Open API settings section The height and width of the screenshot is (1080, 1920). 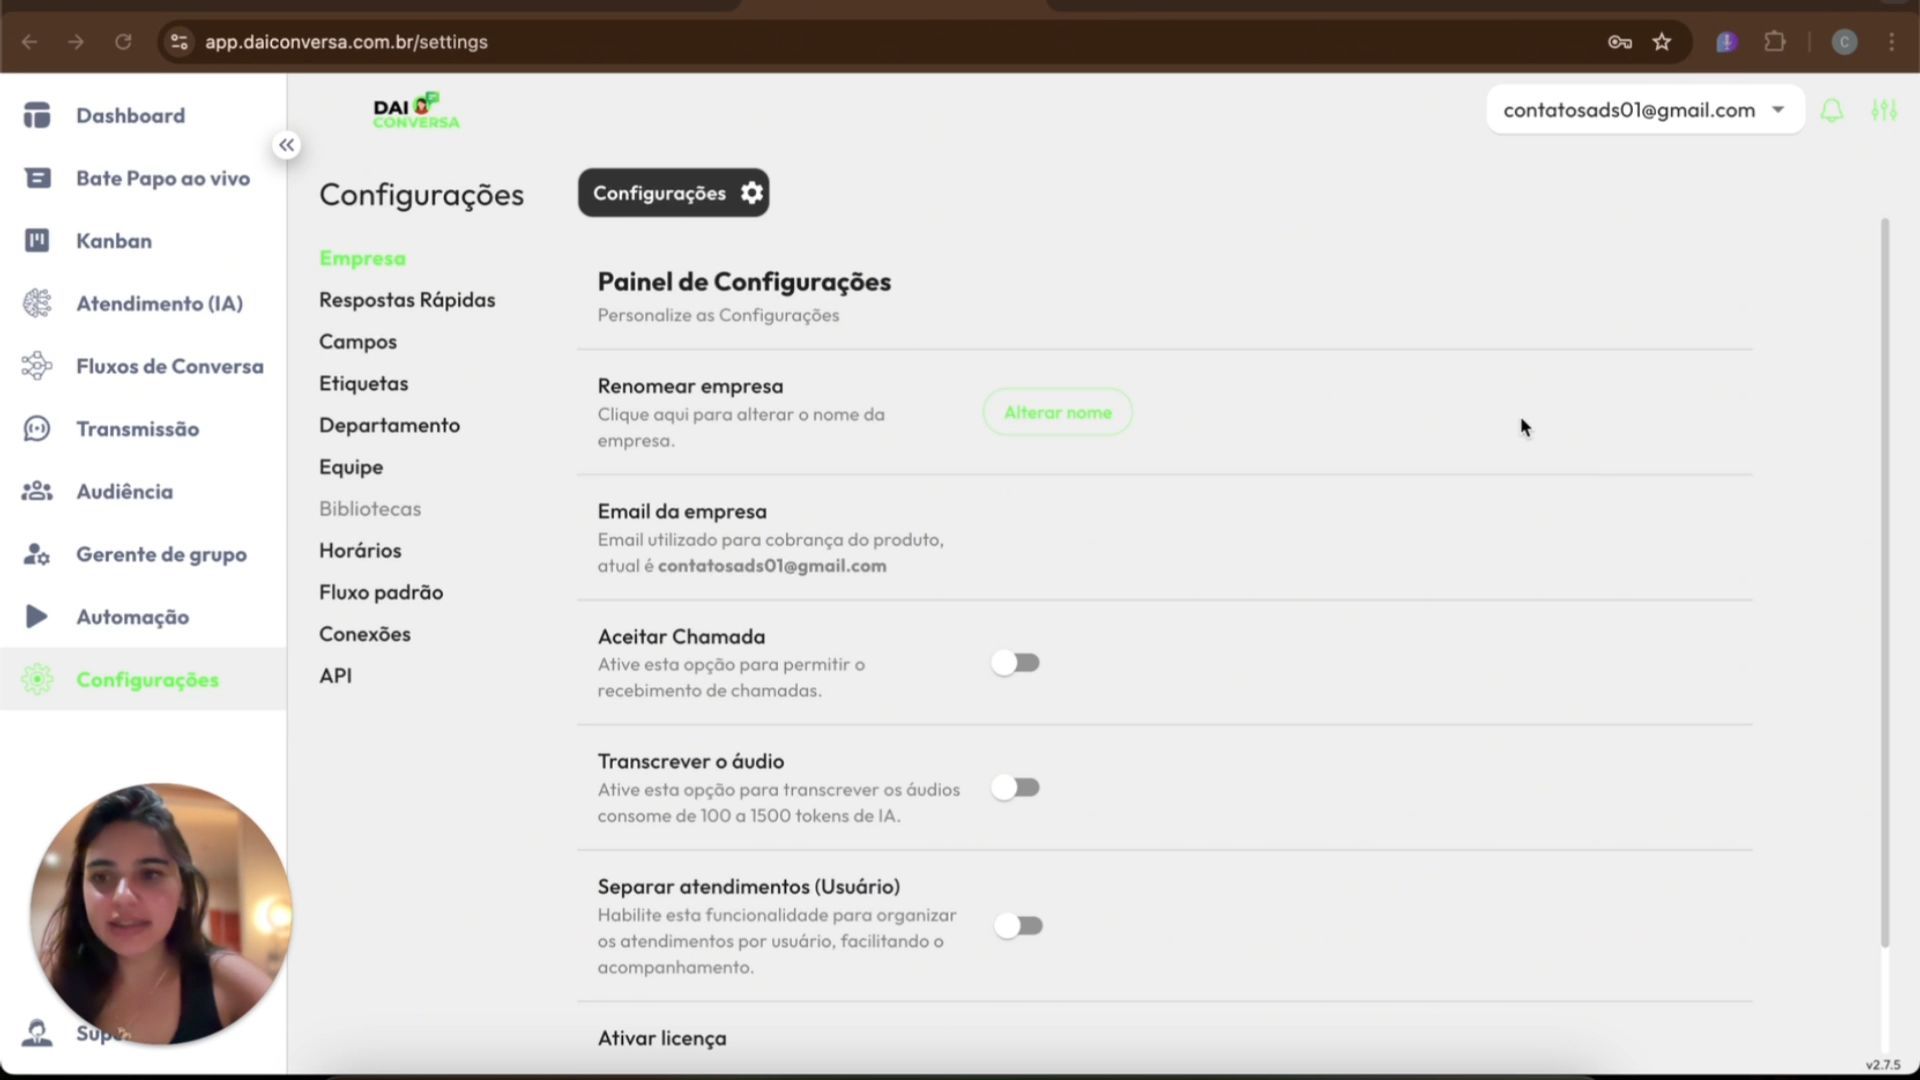point(335,676)
